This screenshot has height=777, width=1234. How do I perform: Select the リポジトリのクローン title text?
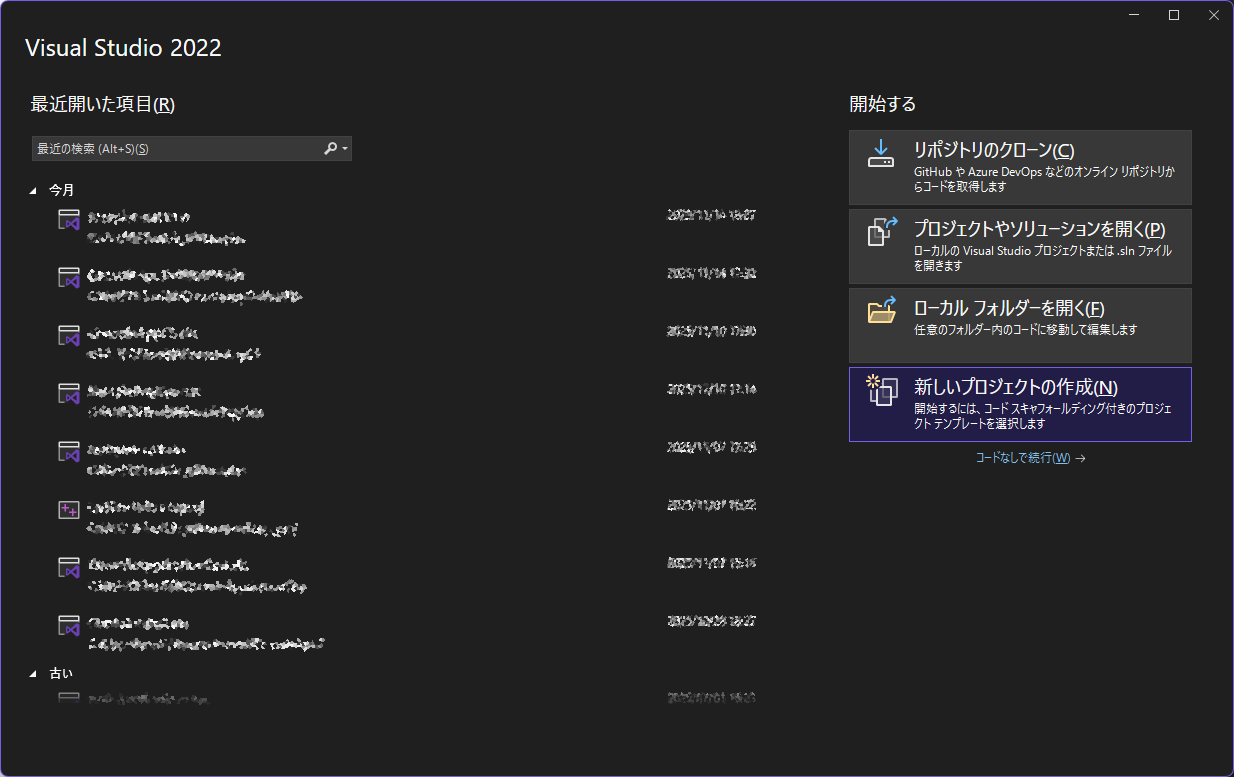993,150
